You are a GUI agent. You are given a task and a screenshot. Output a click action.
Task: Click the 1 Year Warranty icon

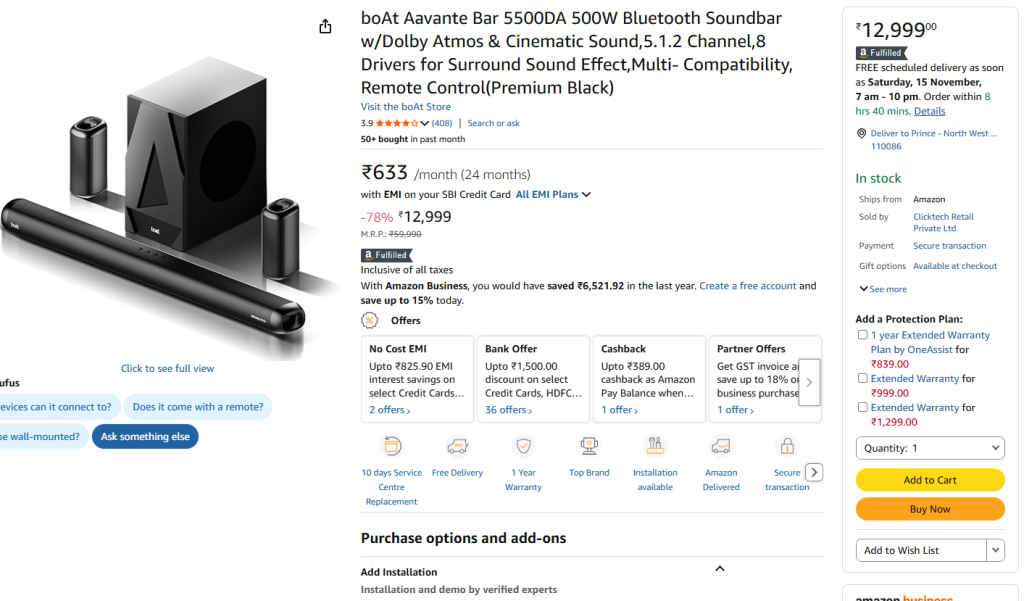point(523,447)
